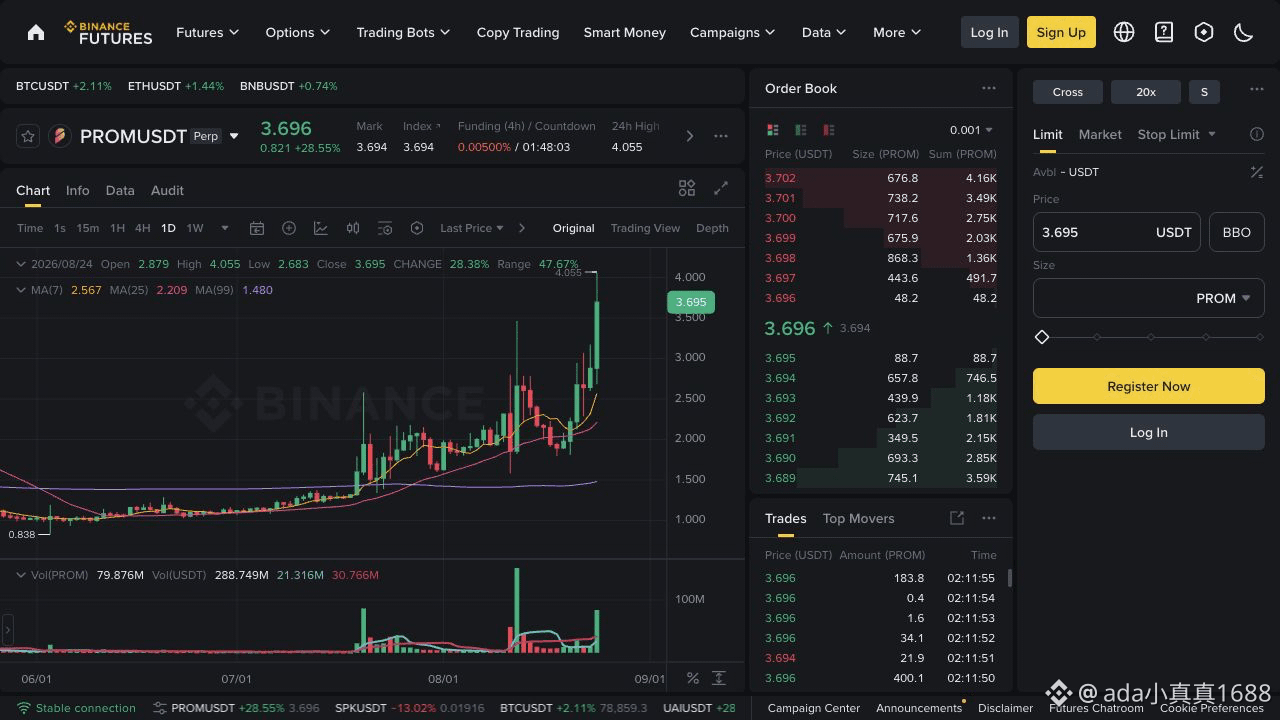Select the Market order tab
Viewport: 1280px width, 720px height.
(x=1100, y=134)
